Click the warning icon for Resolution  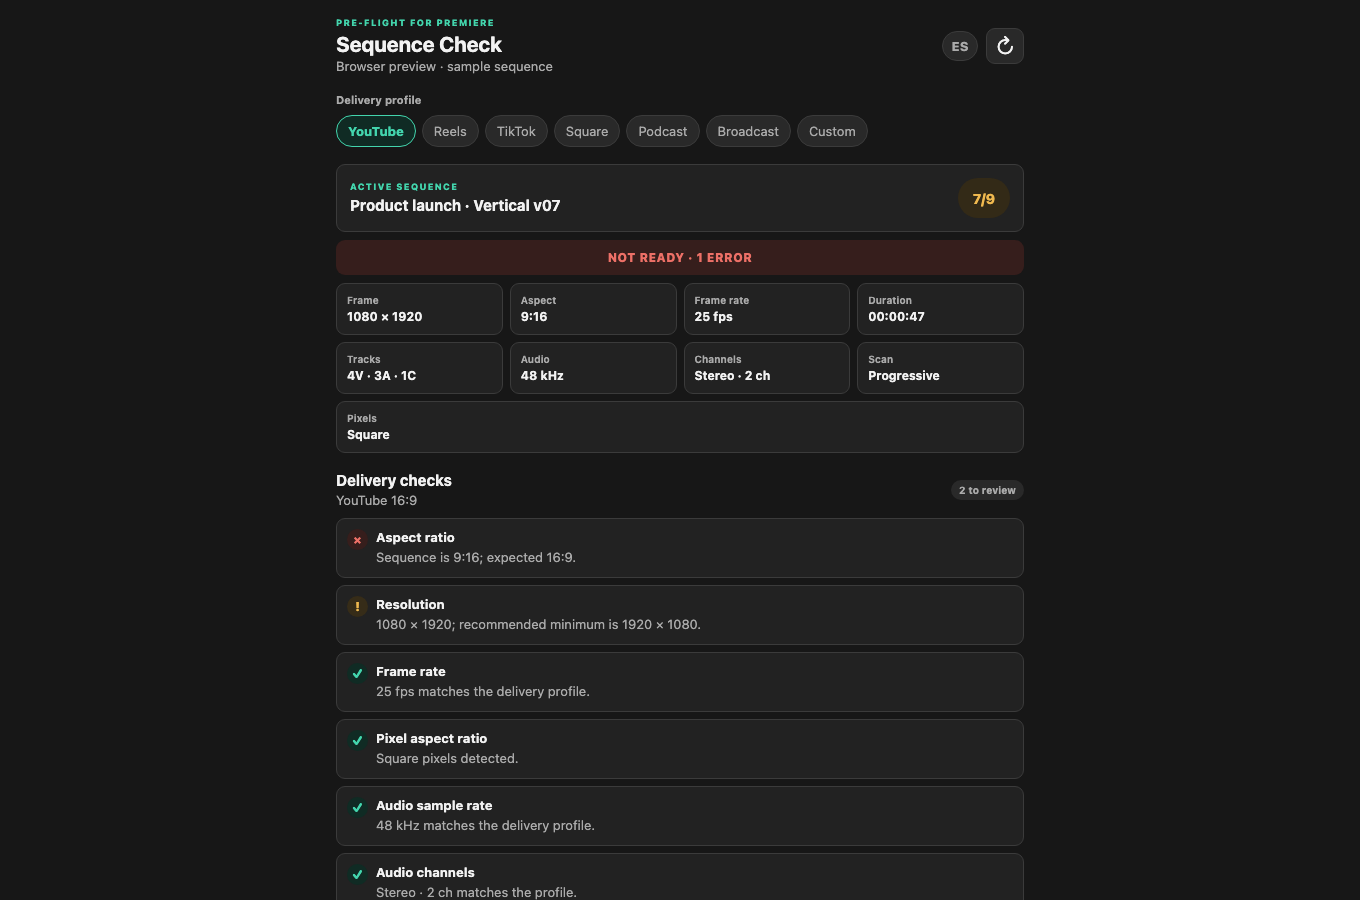click(357, 607)
